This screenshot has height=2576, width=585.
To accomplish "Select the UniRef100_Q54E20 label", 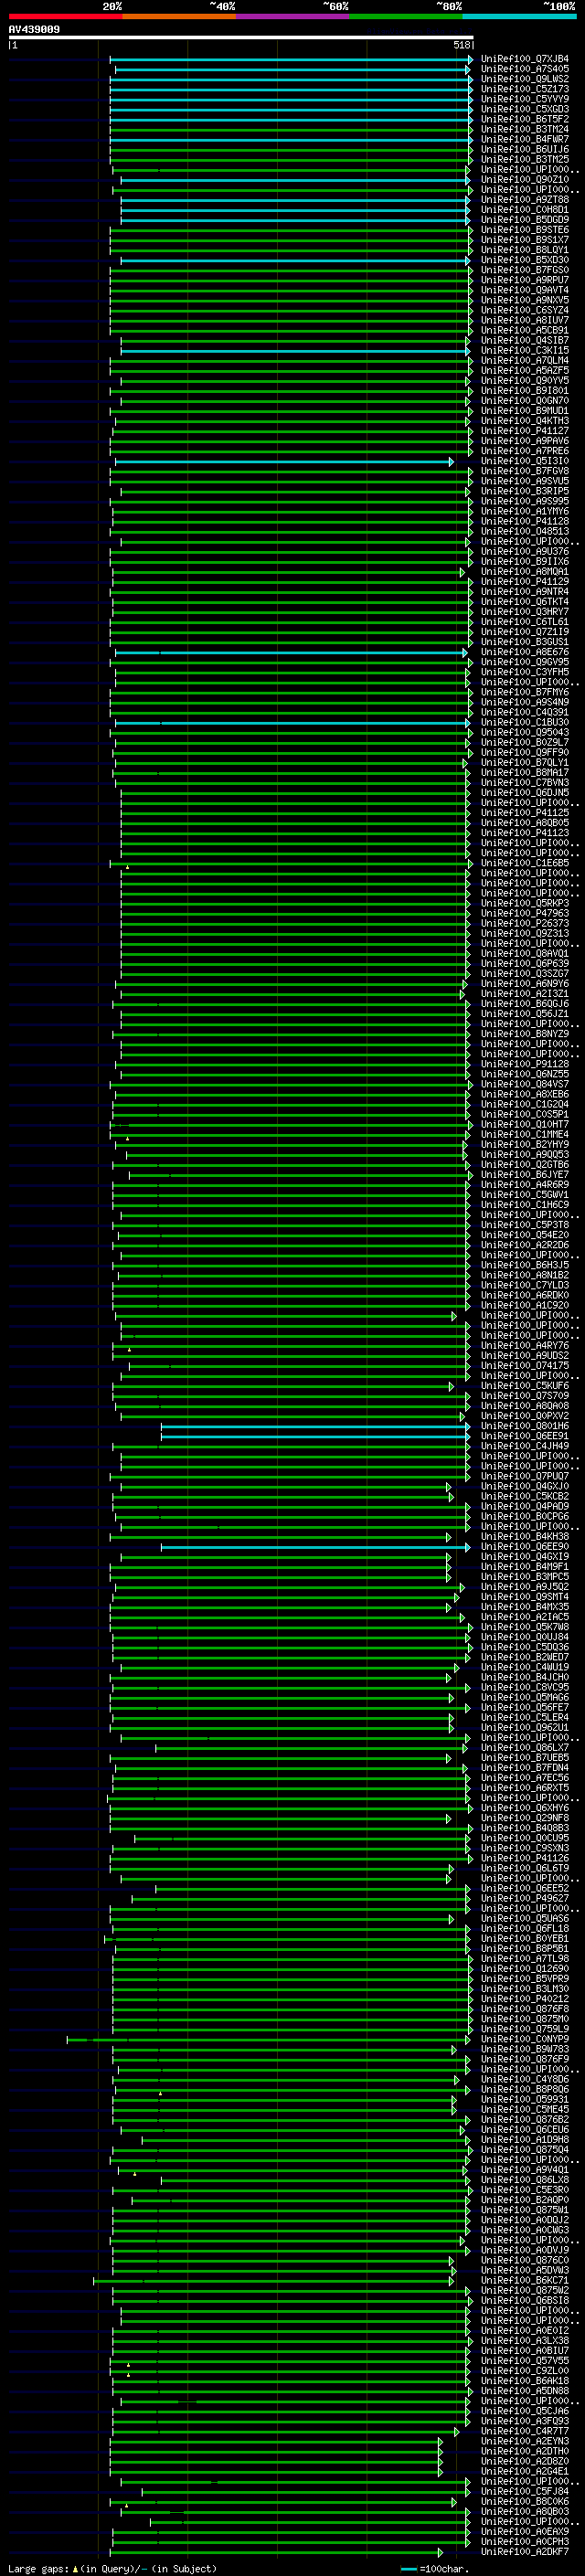I will [525, 1235].
